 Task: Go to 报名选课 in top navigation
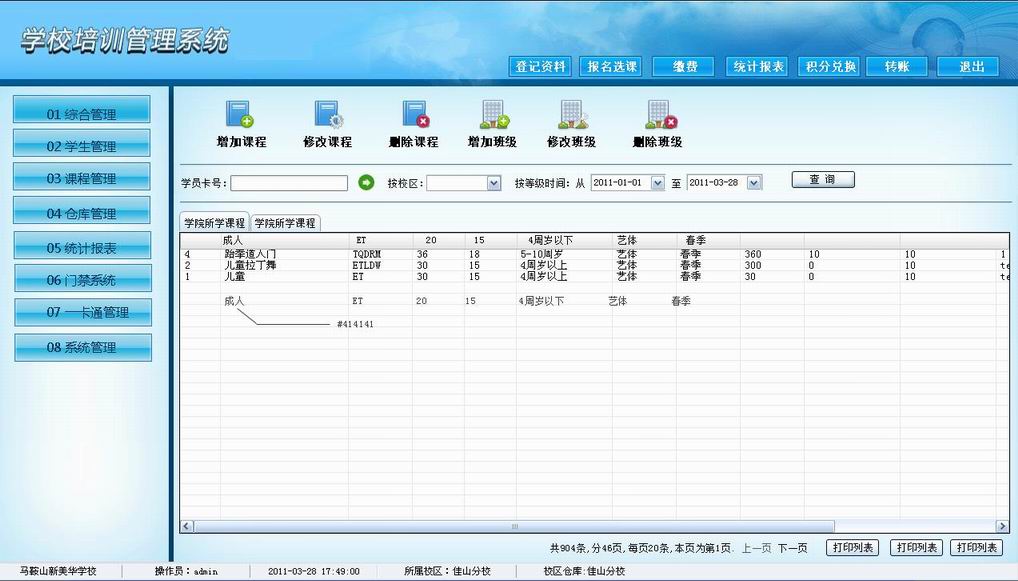tap(612, 67)
